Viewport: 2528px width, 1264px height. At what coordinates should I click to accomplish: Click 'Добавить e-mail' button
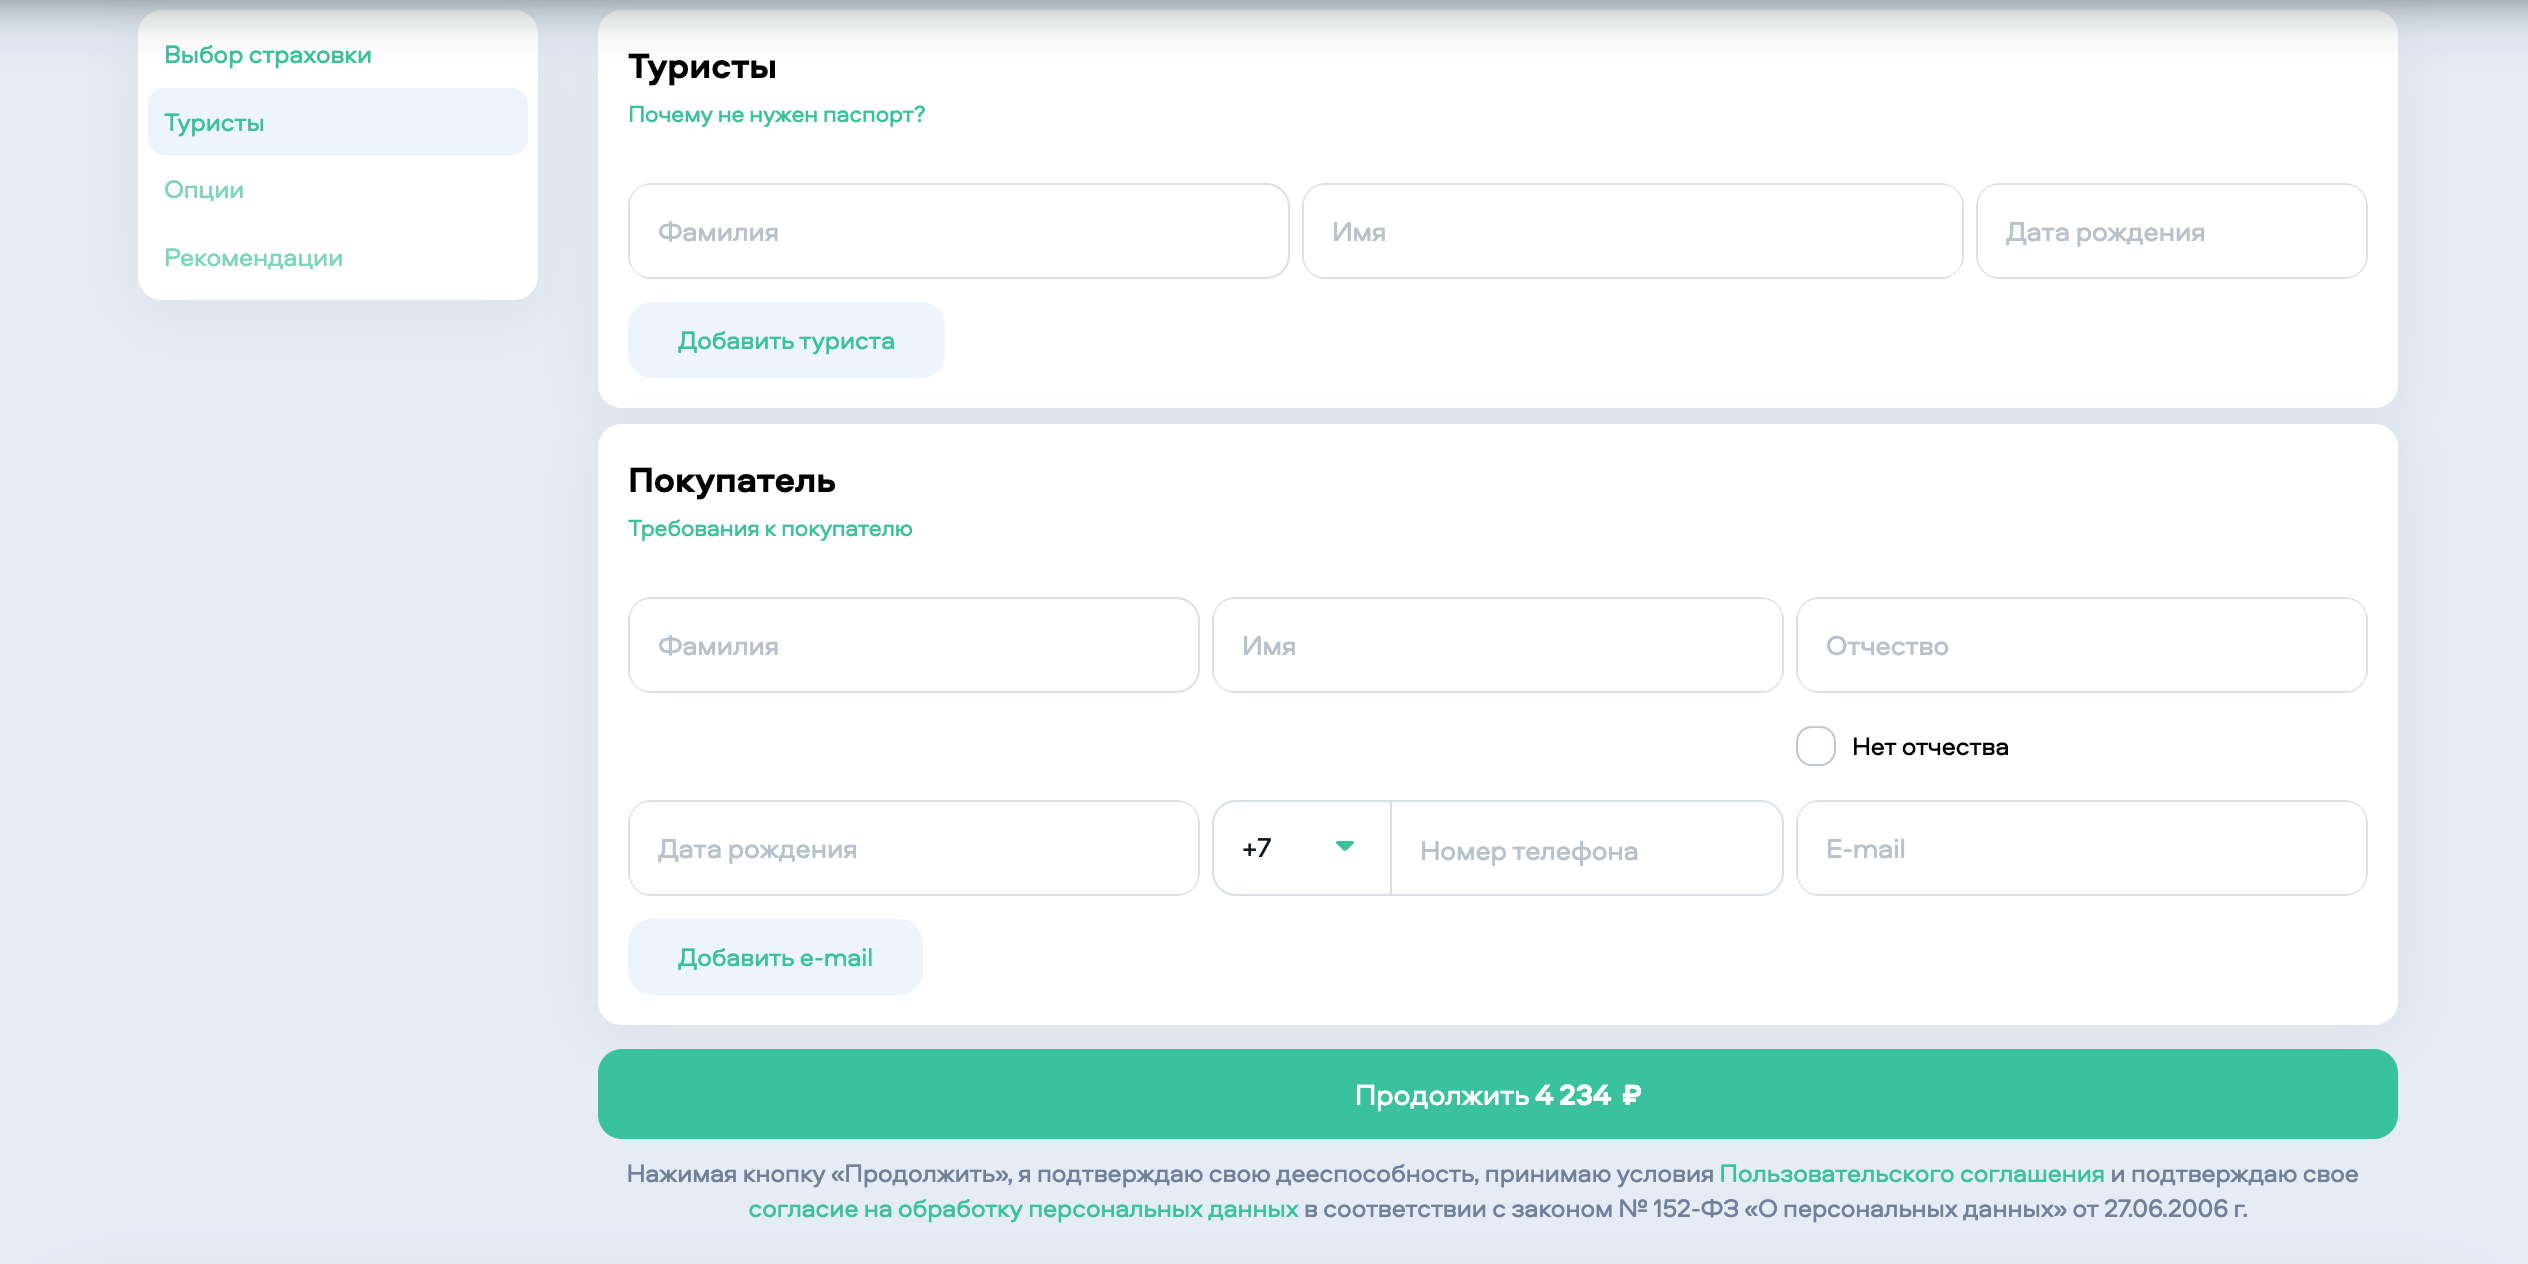(x=774, y=958)
